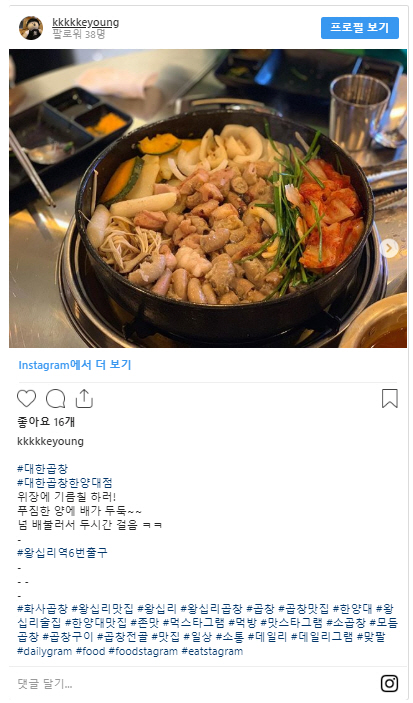Open comments via speech bubble icon
The image size is (413, 703).
pyautogui.click(x=56, y=399)
